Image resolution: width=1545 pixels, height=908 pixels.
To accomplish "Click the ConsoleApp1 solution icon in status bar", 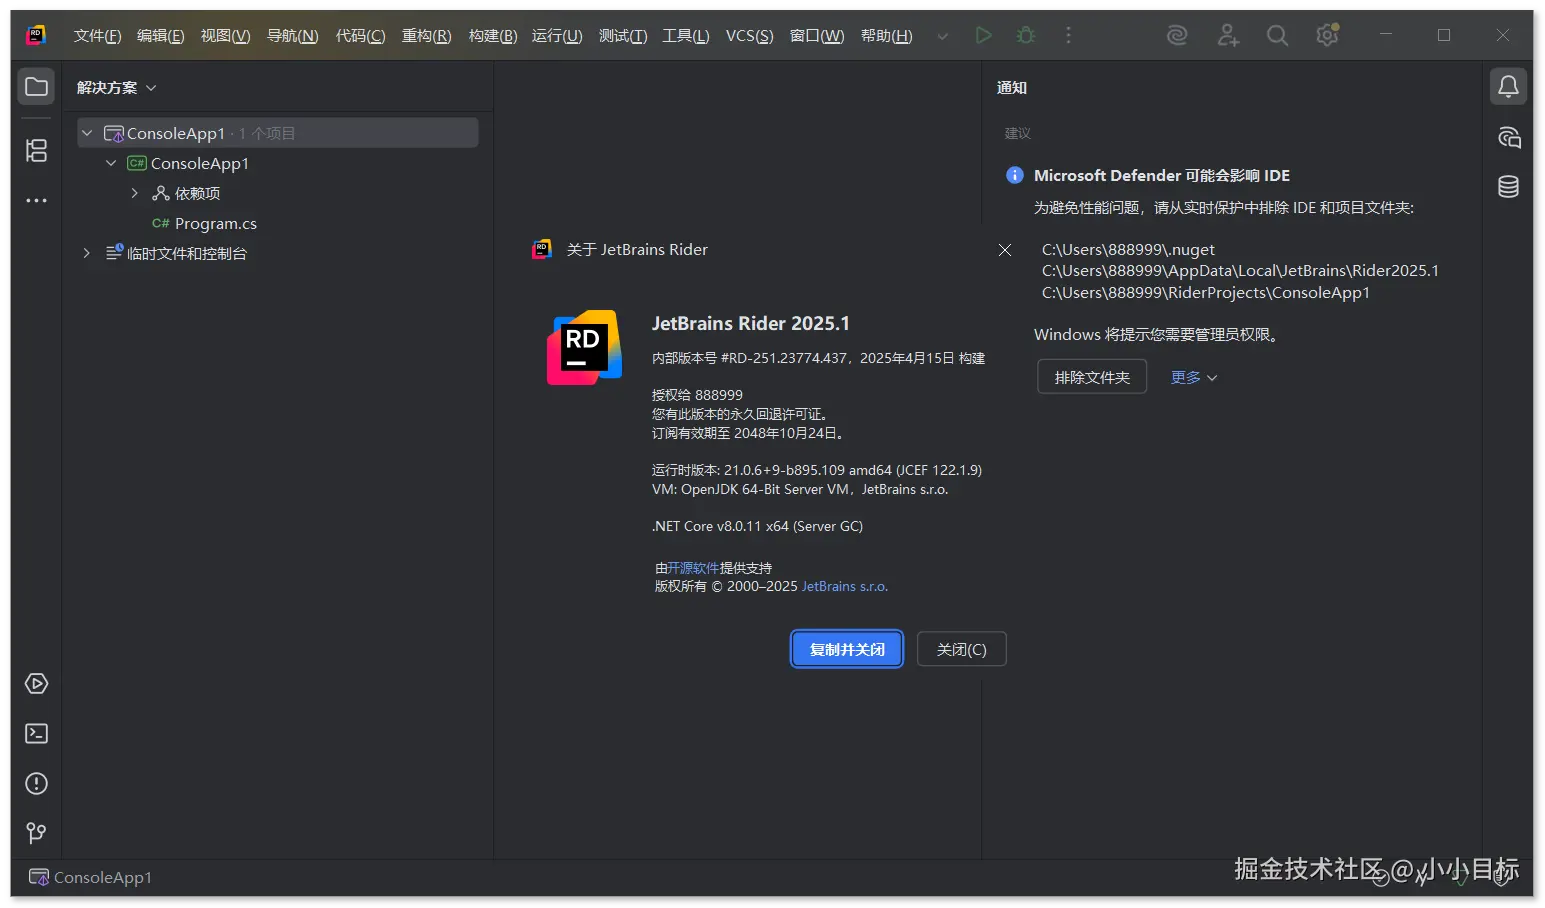I will (39, 877).
